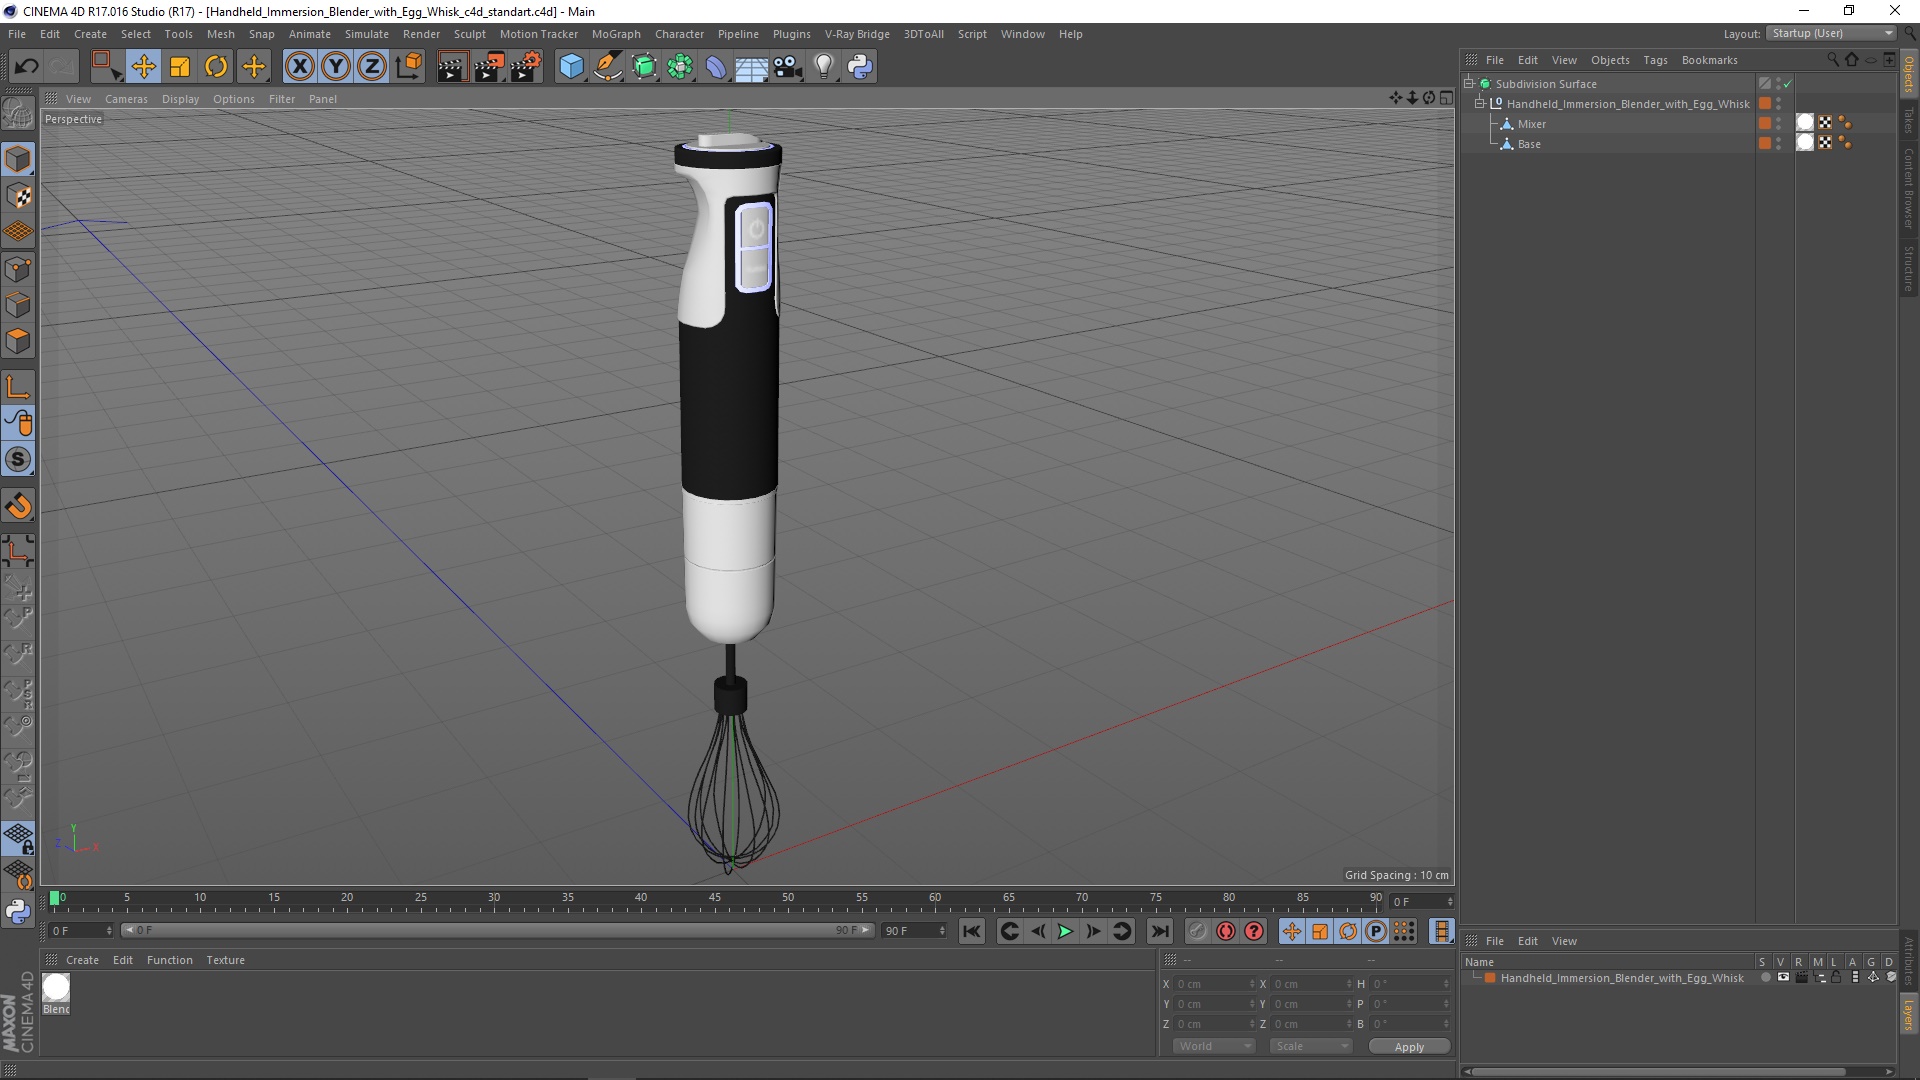Click the Floor environment icon
This screenshot has width=1920, height=1080.
coord(752,67)
